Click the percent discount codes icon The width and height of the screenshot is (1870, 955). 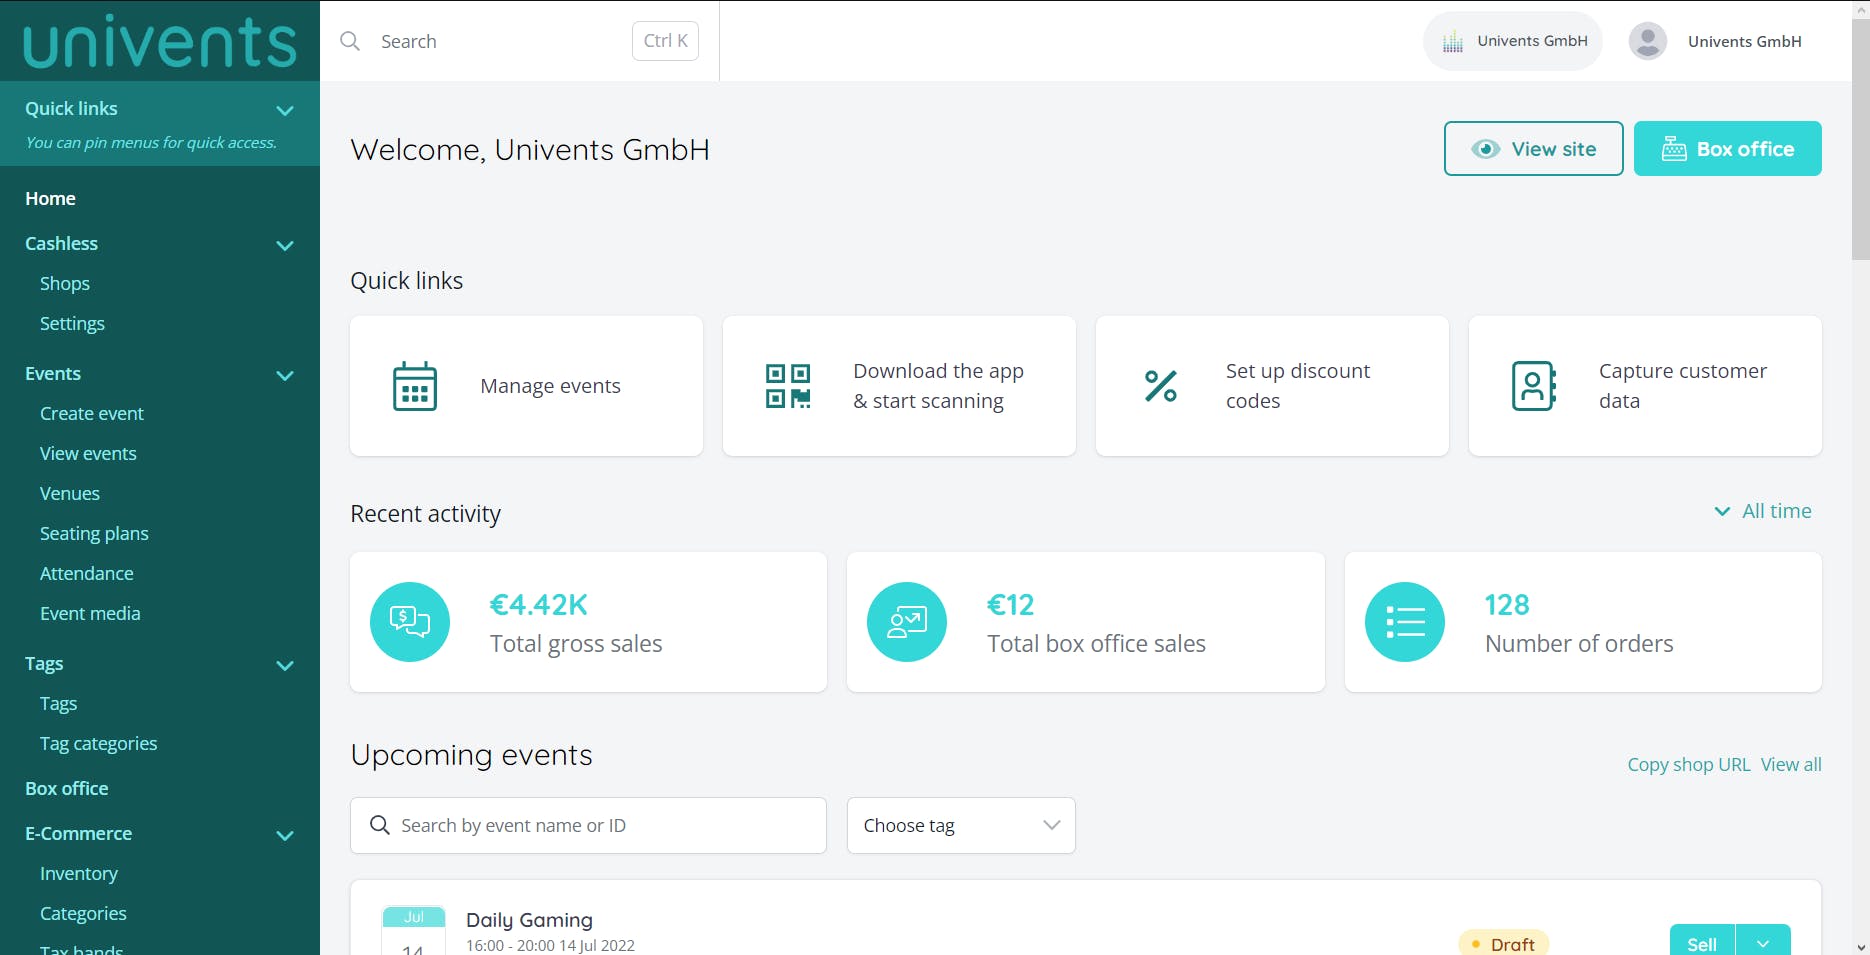point(1161,386)
